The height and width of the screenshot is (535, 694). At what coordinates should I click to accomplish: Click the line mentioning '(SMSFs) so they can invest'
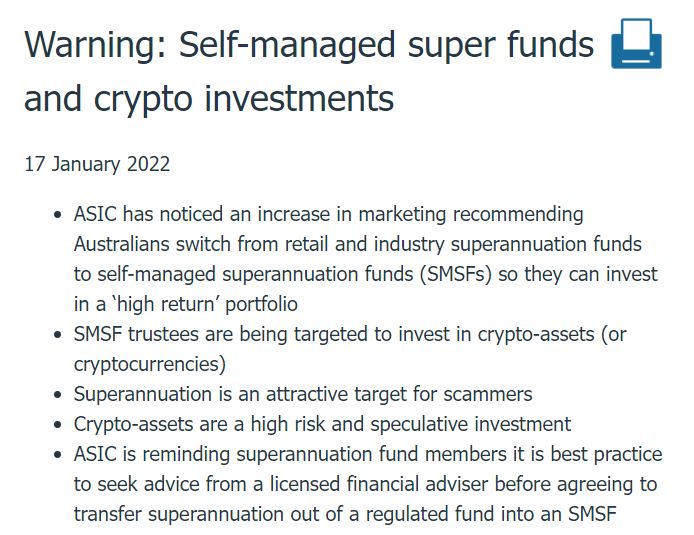click(366, 274)
